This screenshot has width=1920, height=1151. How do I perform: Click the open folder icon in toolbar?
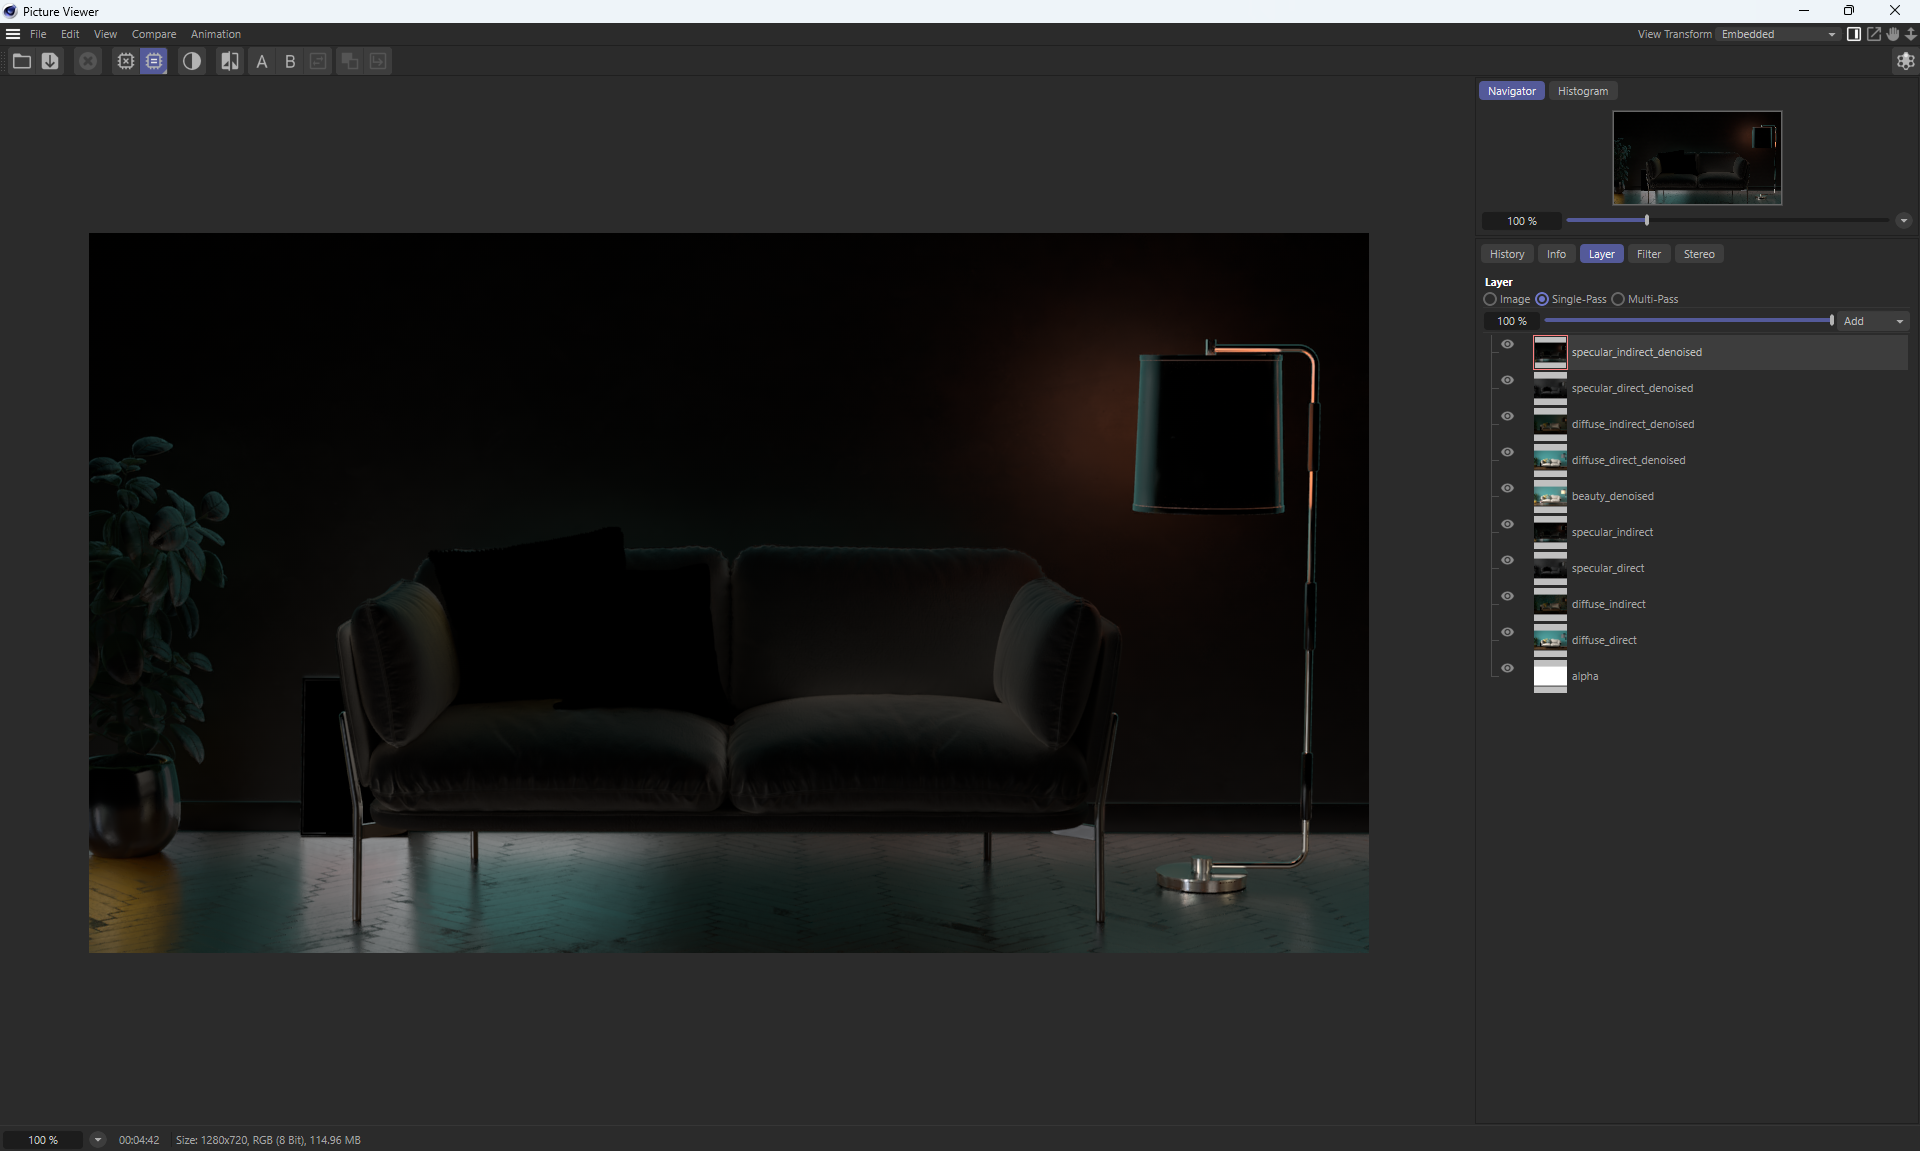pyautogui.click(x=21, y=62)
